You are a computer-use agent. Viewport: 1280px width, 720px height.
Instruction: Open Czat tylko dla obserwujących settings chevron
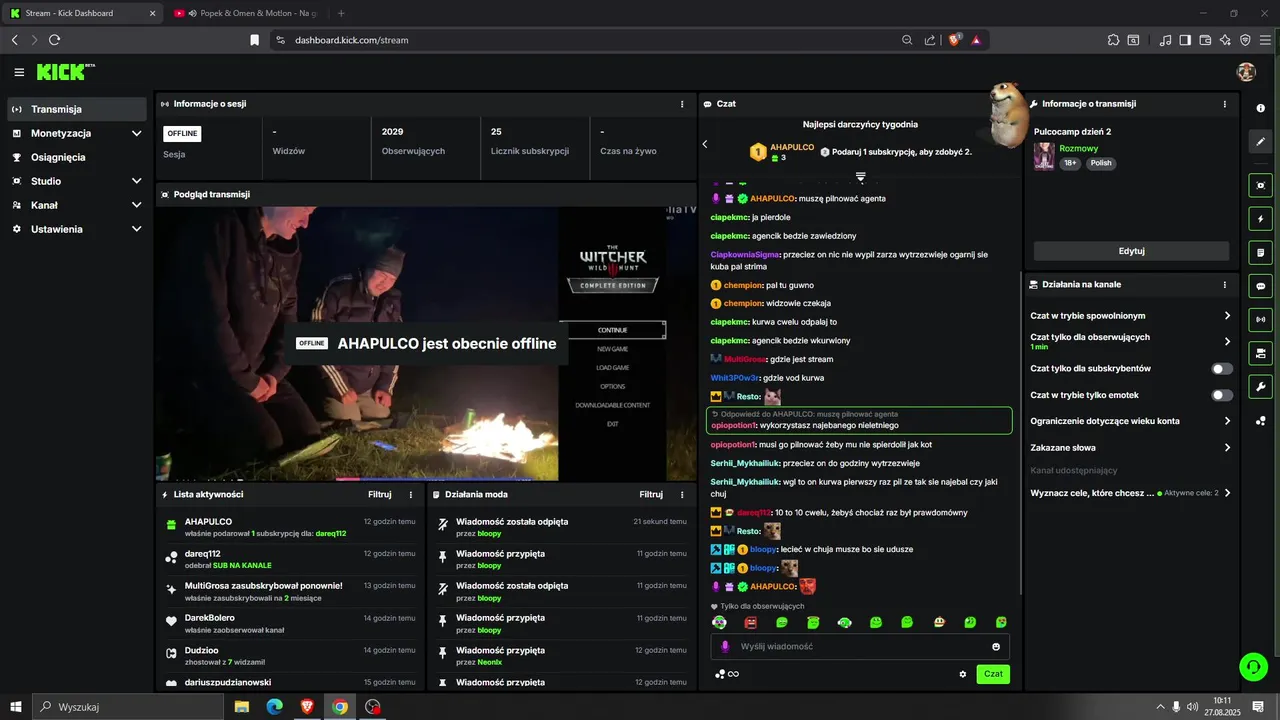1227,341
